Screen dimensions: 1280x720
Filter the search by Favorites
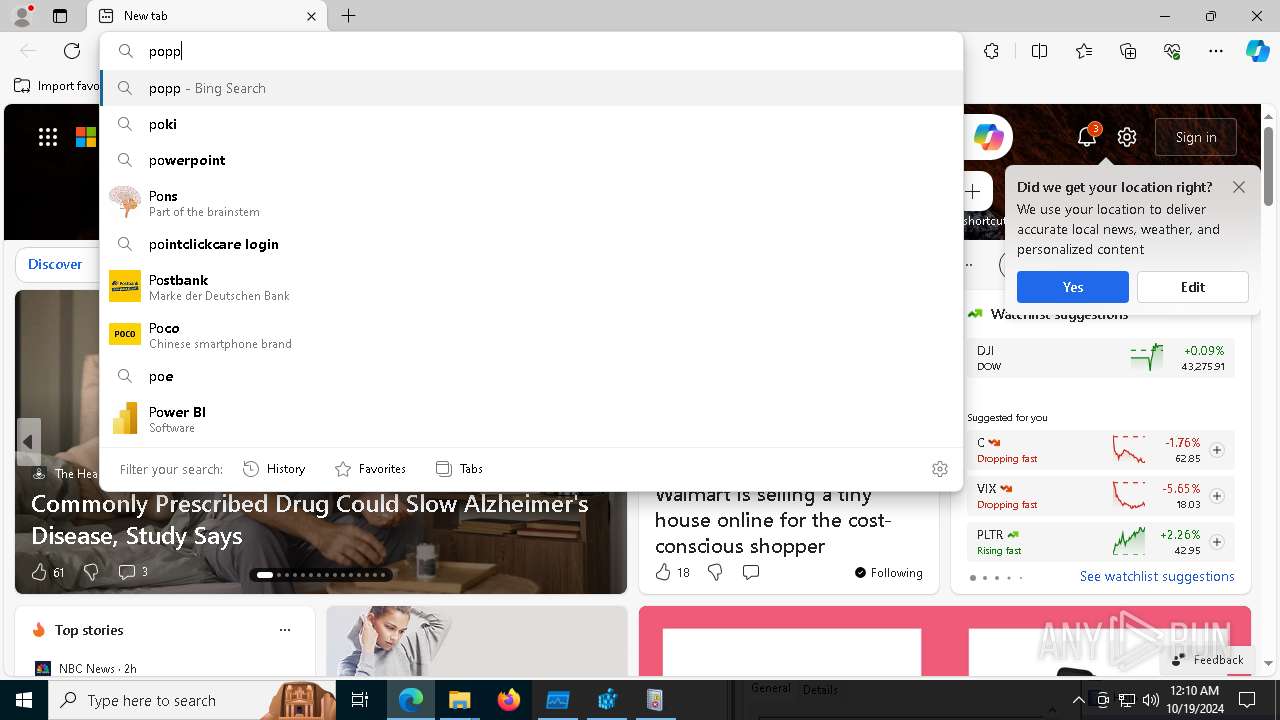coord(370,468)
